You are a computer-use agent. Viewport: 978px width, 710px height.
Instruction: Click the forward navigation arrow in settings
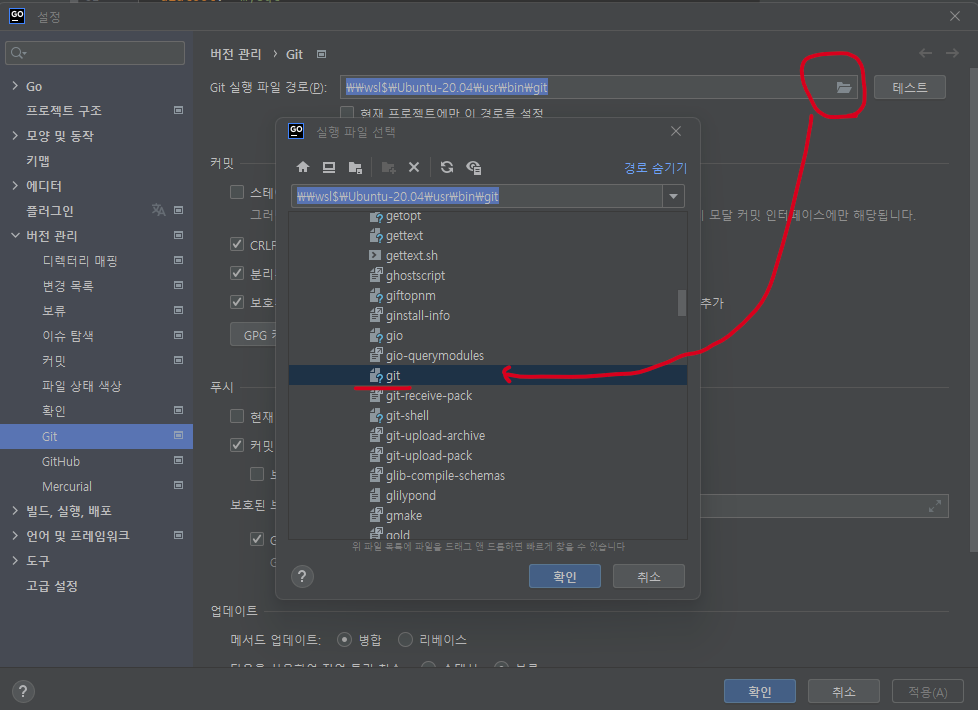952,54
